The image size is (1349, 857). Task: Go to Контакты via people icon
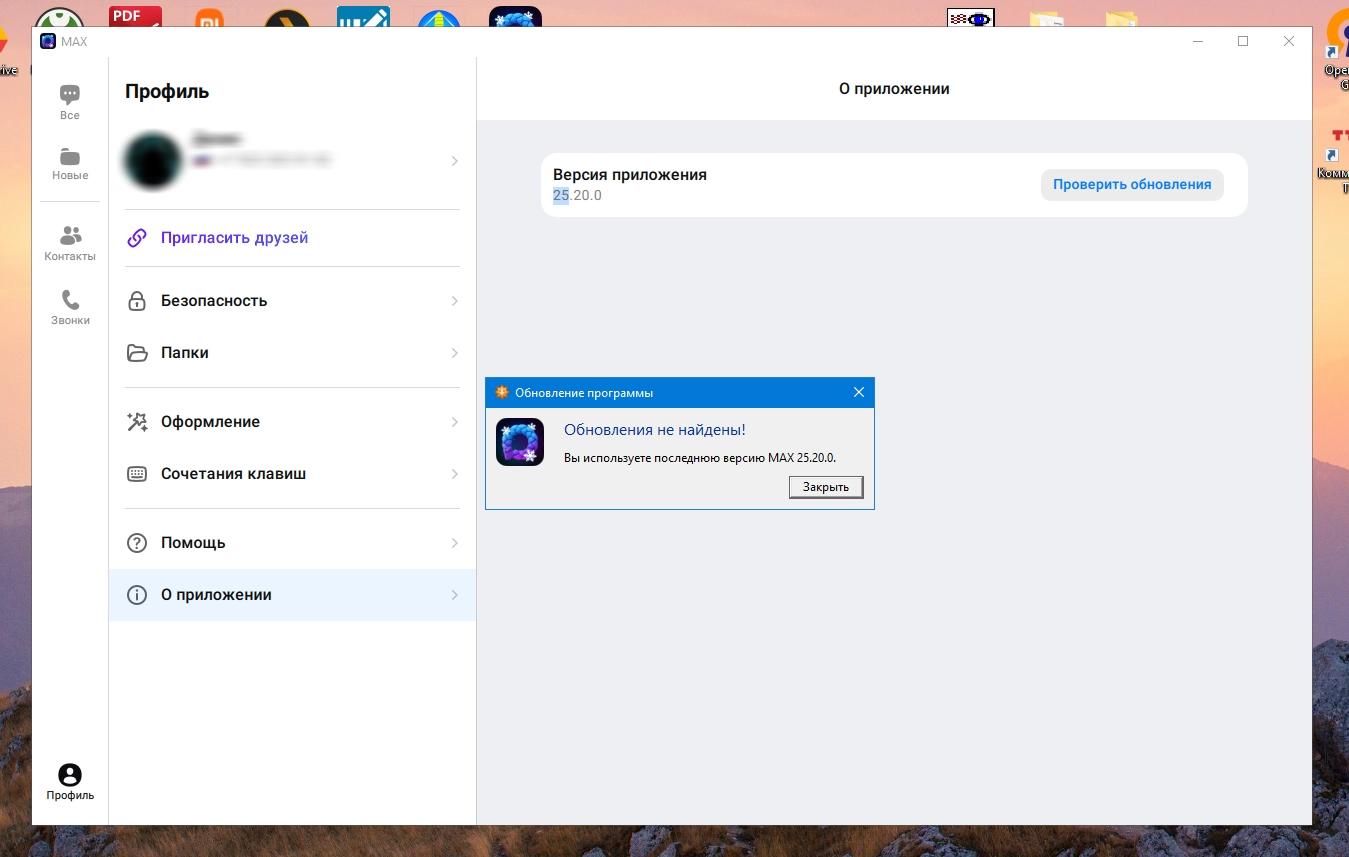[70, 236]
